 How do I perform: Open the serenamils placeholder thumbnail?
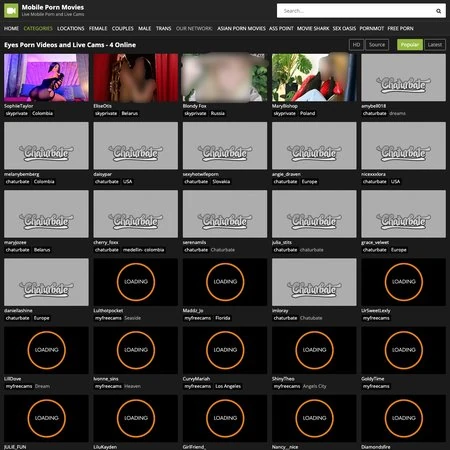pyautogui.click(x=225, y=214)
